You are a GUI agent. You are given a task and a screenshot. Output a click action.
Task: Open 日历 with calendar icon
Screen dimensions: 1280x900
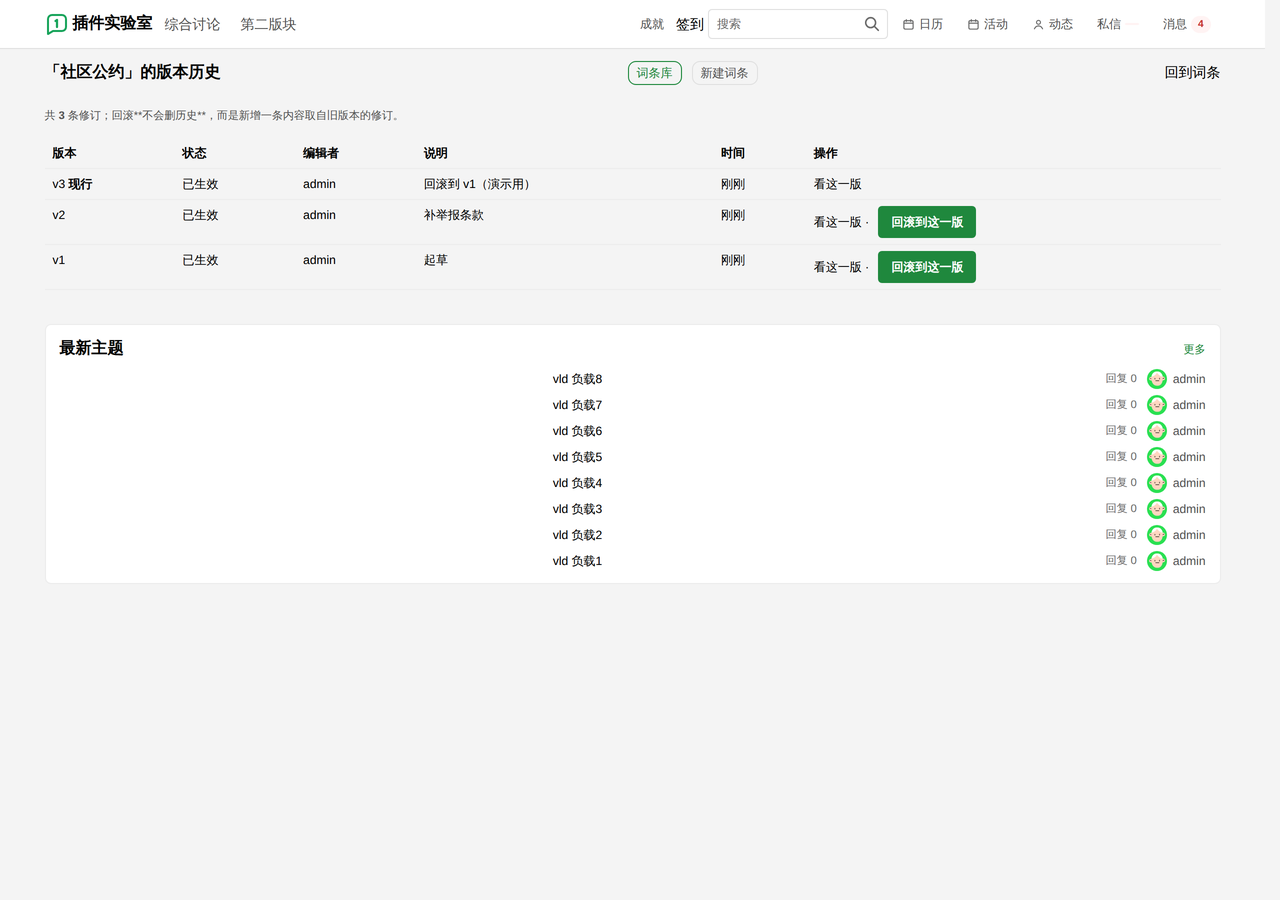tap(923, 24)
